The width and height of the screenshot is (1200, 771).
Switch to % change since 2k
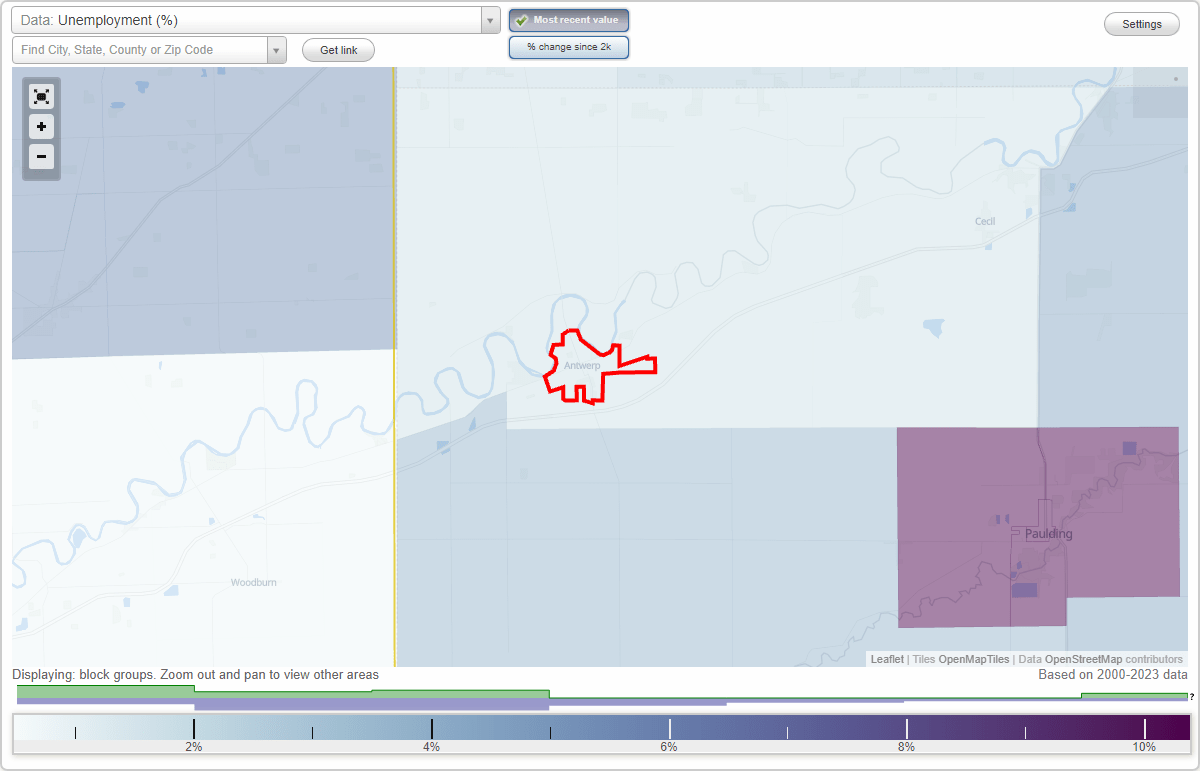[x=569, y=47]
